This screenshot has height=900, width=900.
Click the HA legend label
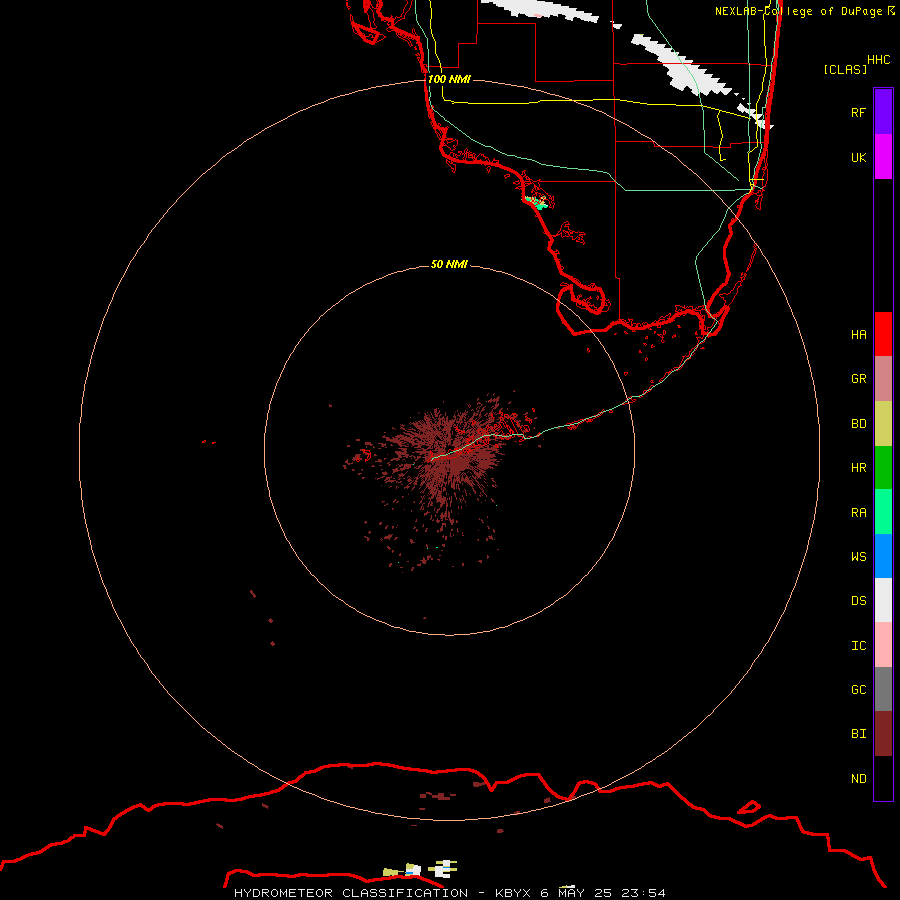point(858,334)
